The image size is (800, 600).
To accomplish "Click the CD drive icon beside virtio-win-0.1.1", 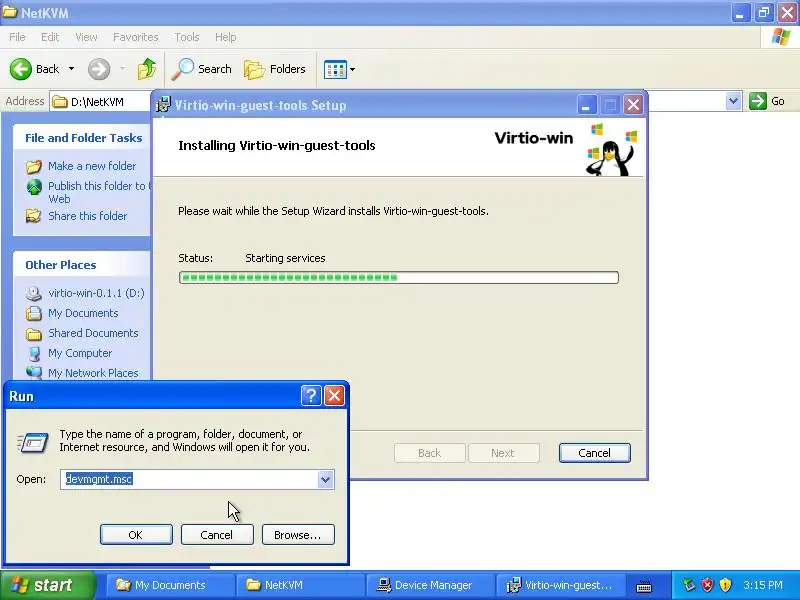I will click(x=34, y=293).
